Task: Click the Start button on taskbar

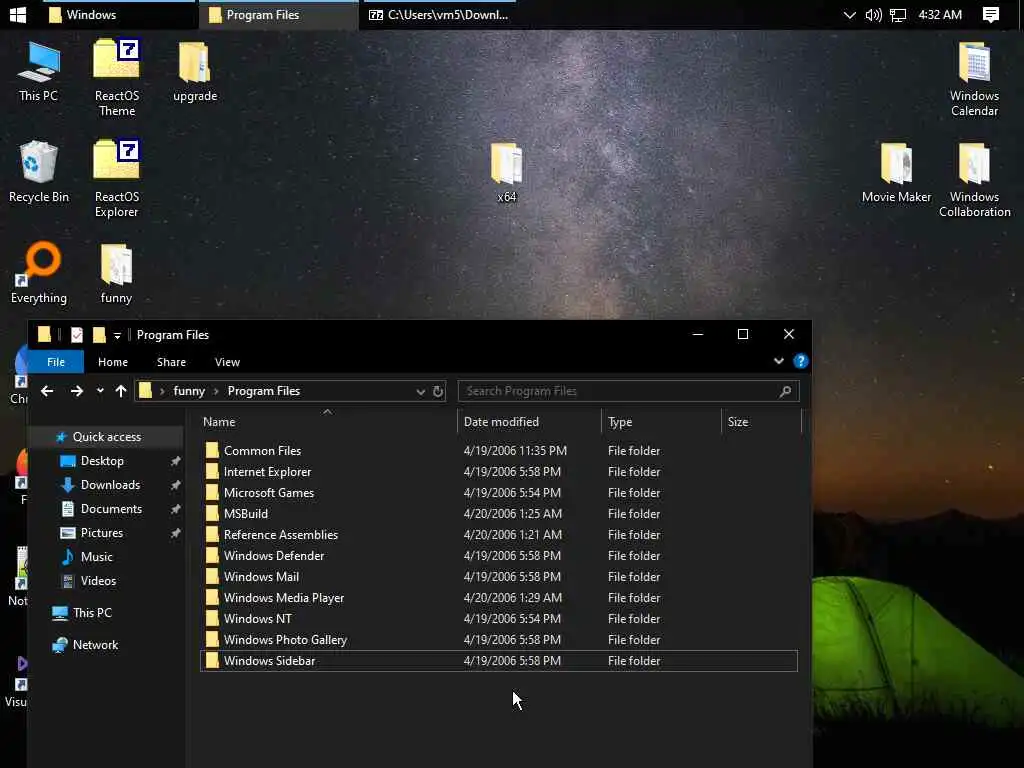Action: (18, 14)
